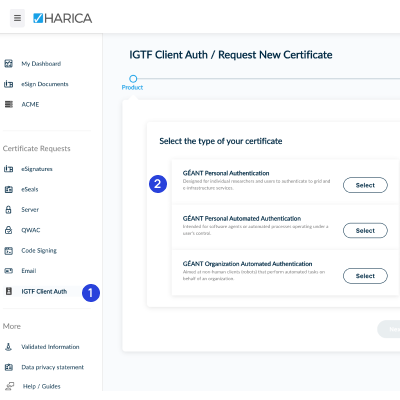Open Data privacy statement
Screen dimensions: 400x400
(x=53, y=367)
